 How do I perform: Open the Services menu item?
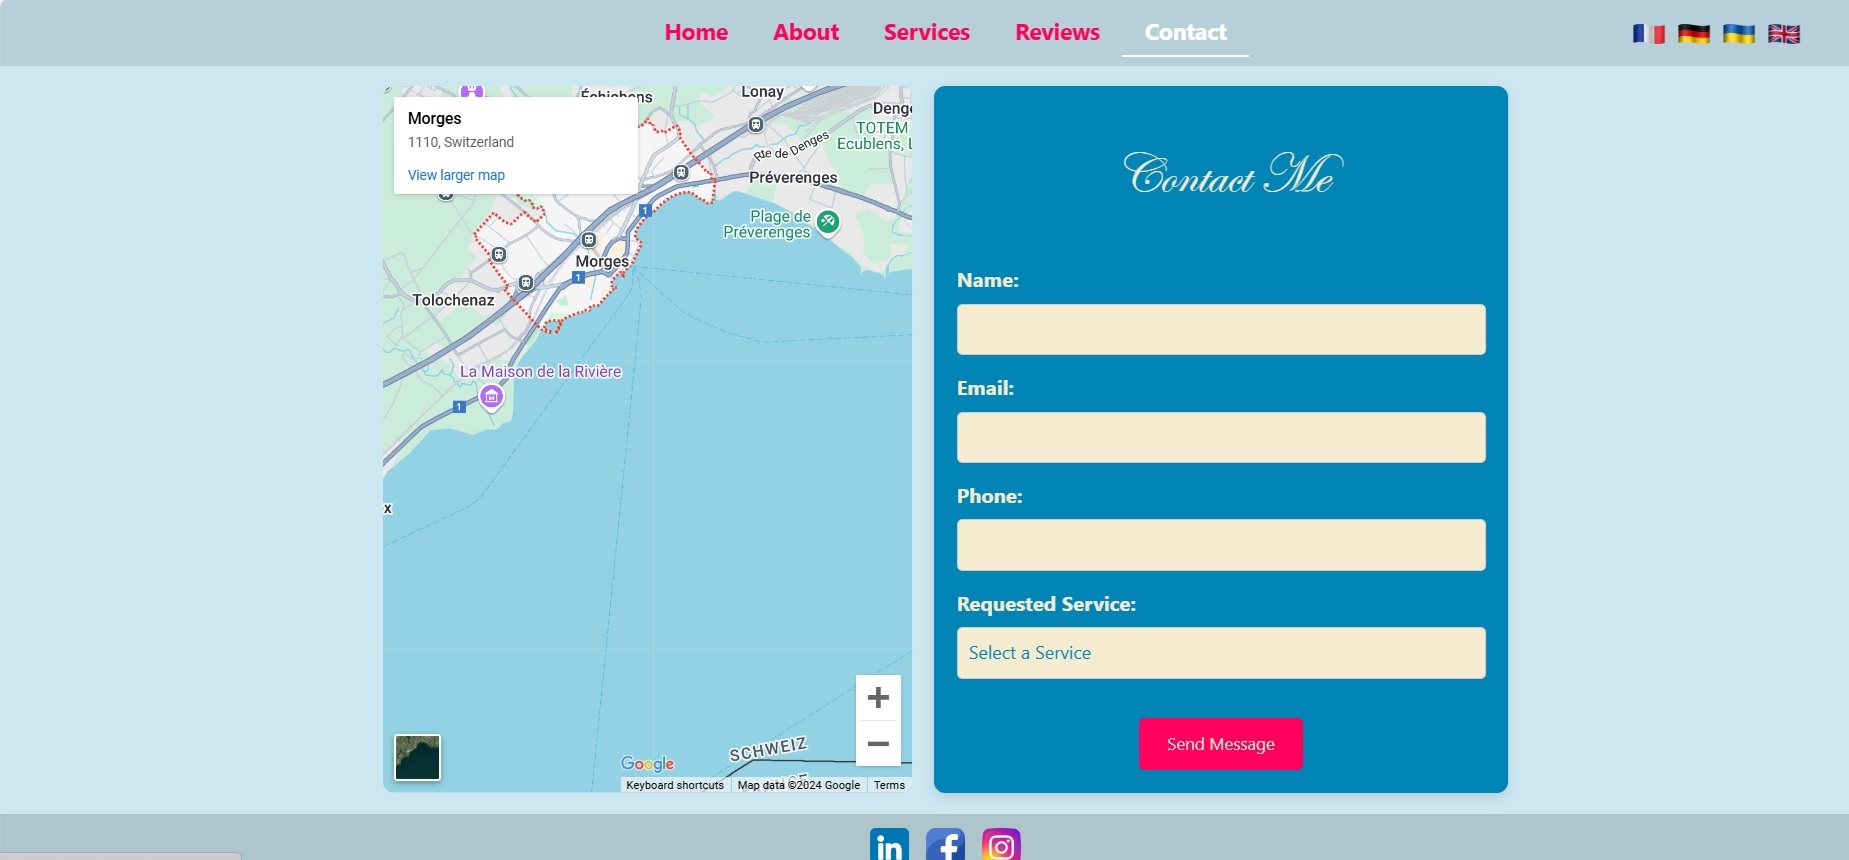pyautogui.click(x=926, y=32)
